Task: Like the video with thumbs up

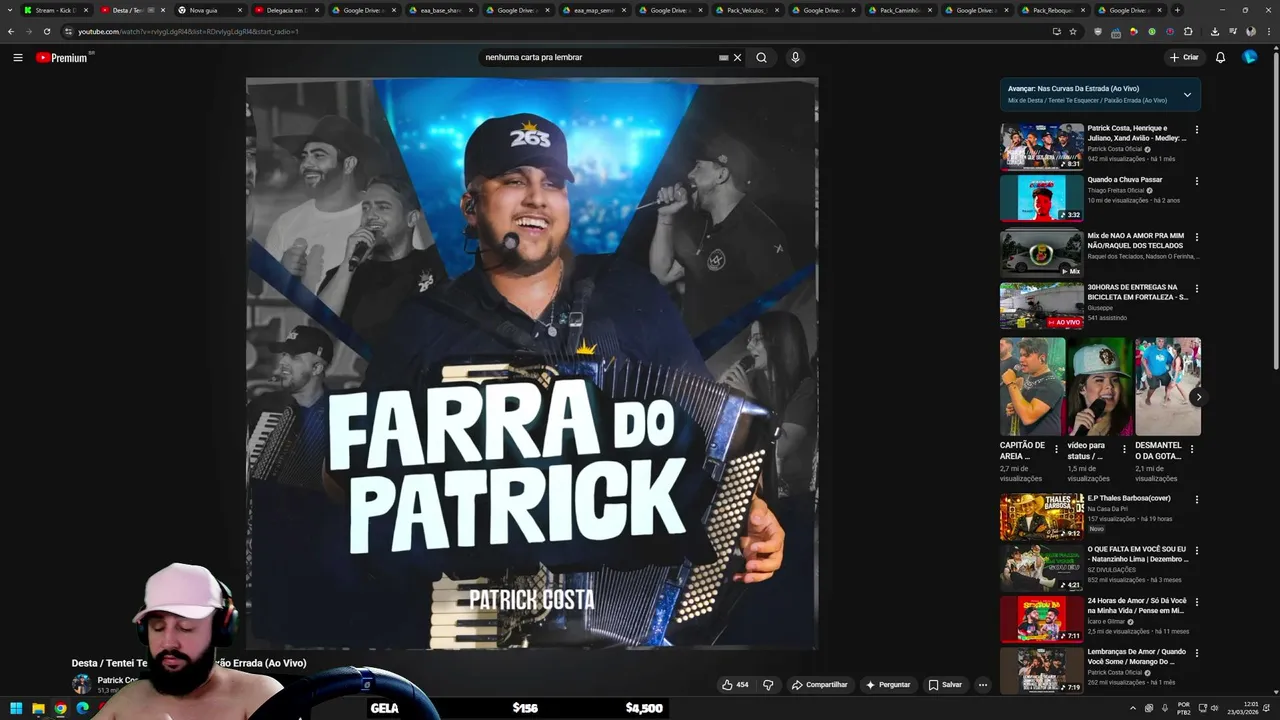Action: coord(735,685)
